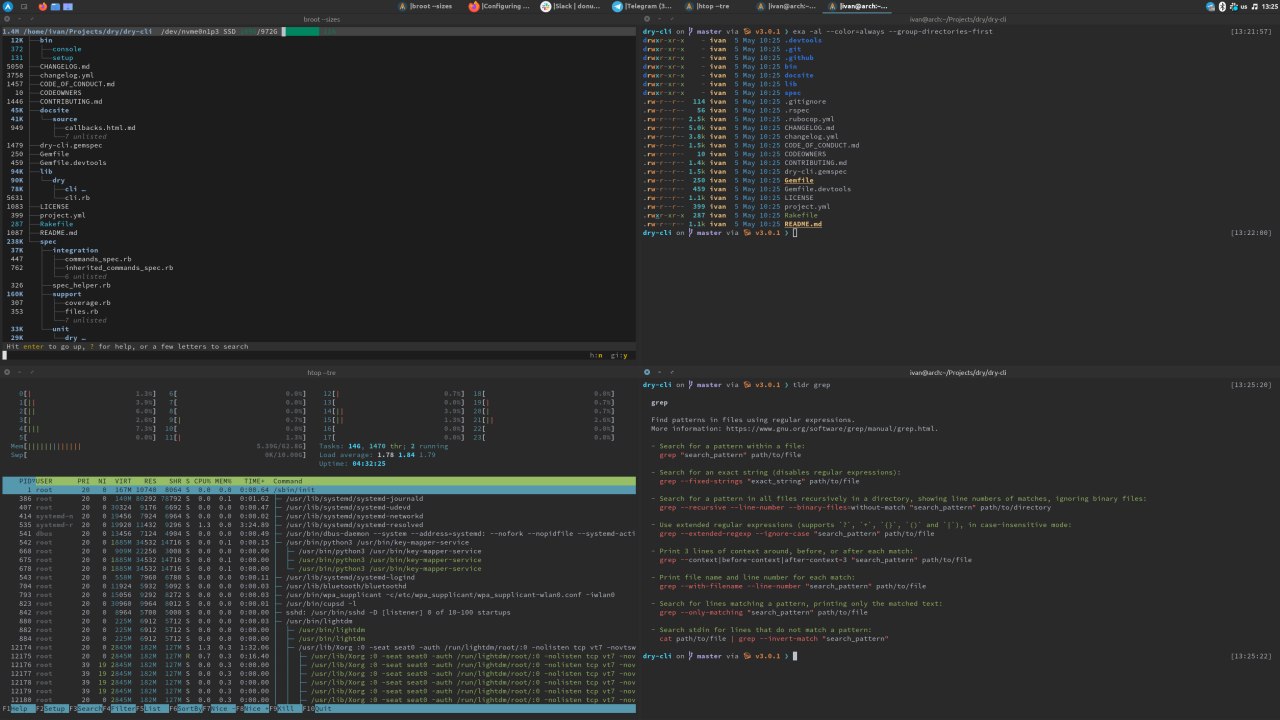Select 'coverage.rb' in the broot tree

[x=88, y=303]
